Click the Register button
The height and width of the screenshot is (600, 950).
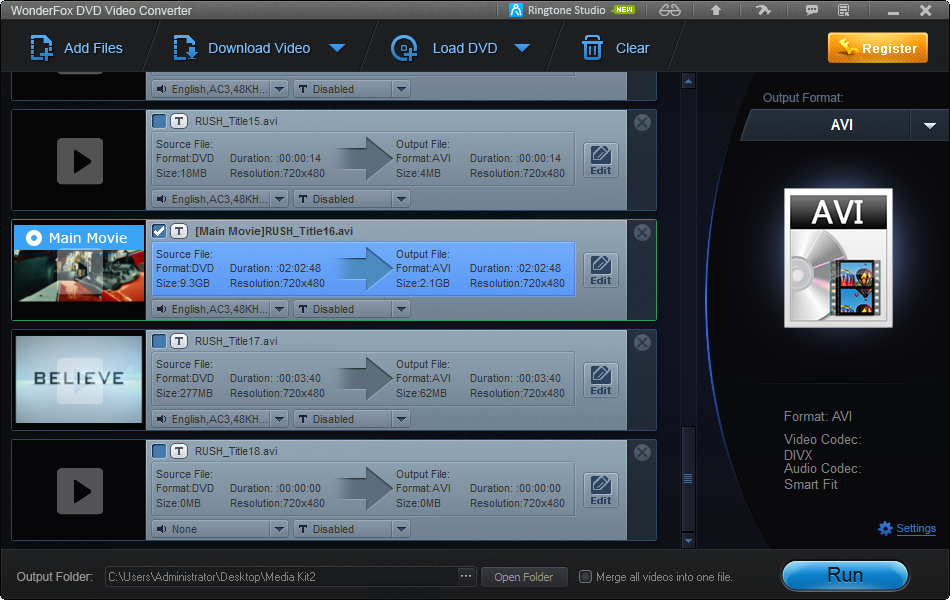[x=878, y=48]
